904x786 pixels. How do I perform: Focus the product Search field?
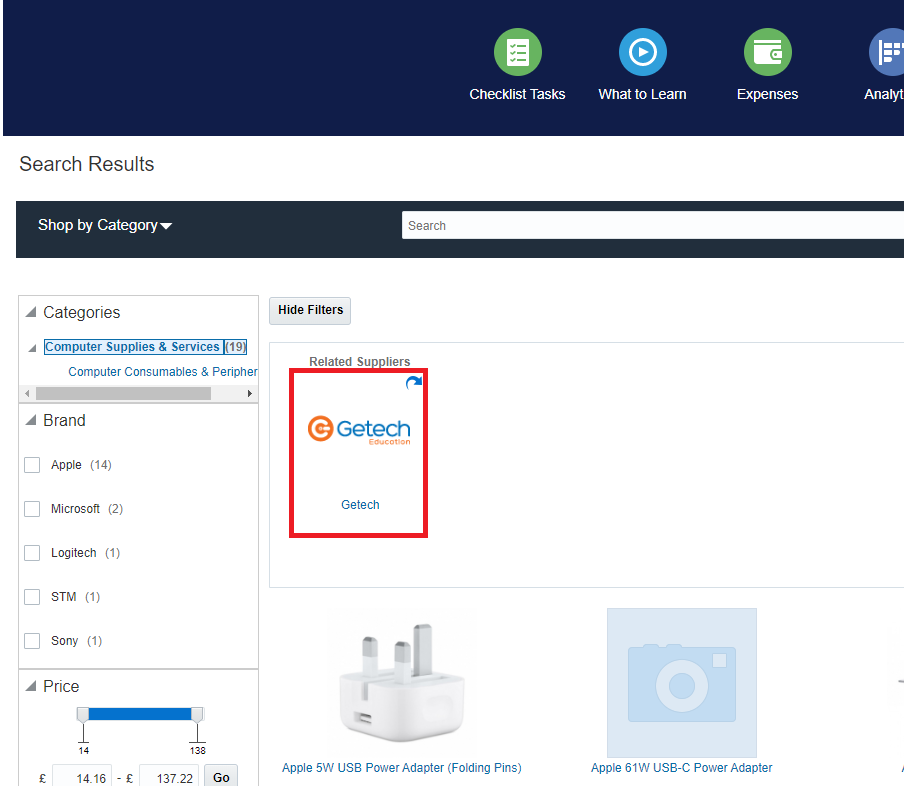[x=653, y=225]
